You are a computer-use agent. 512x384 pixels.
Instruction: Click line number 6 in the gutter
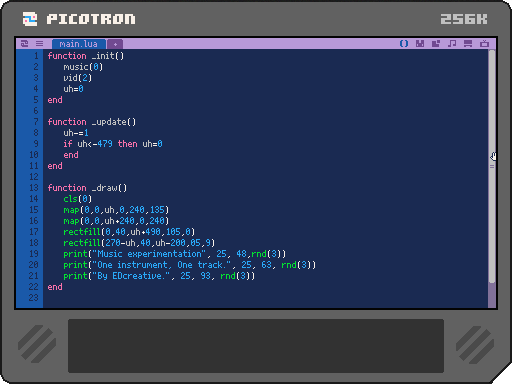tap(36, 111)
